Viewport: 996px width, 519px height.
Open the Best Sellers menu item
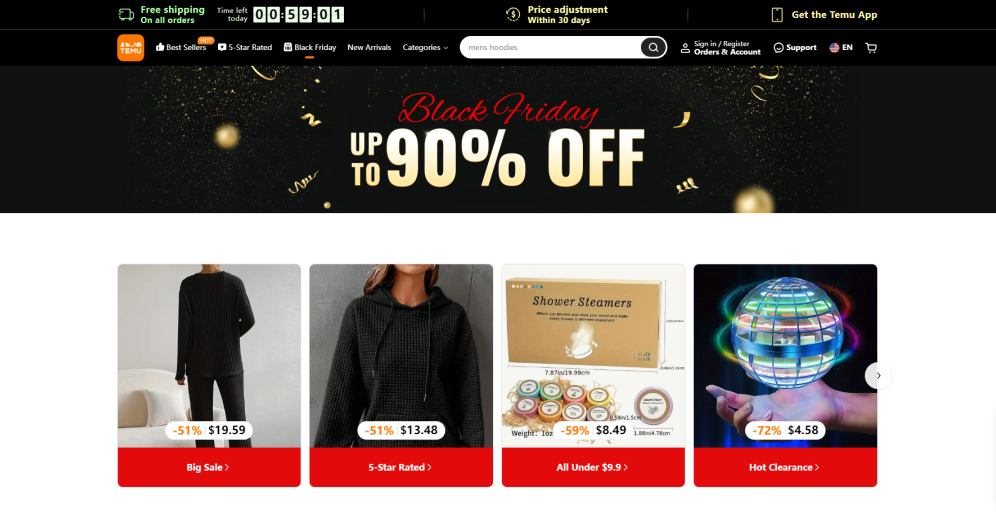click(181, 48)
